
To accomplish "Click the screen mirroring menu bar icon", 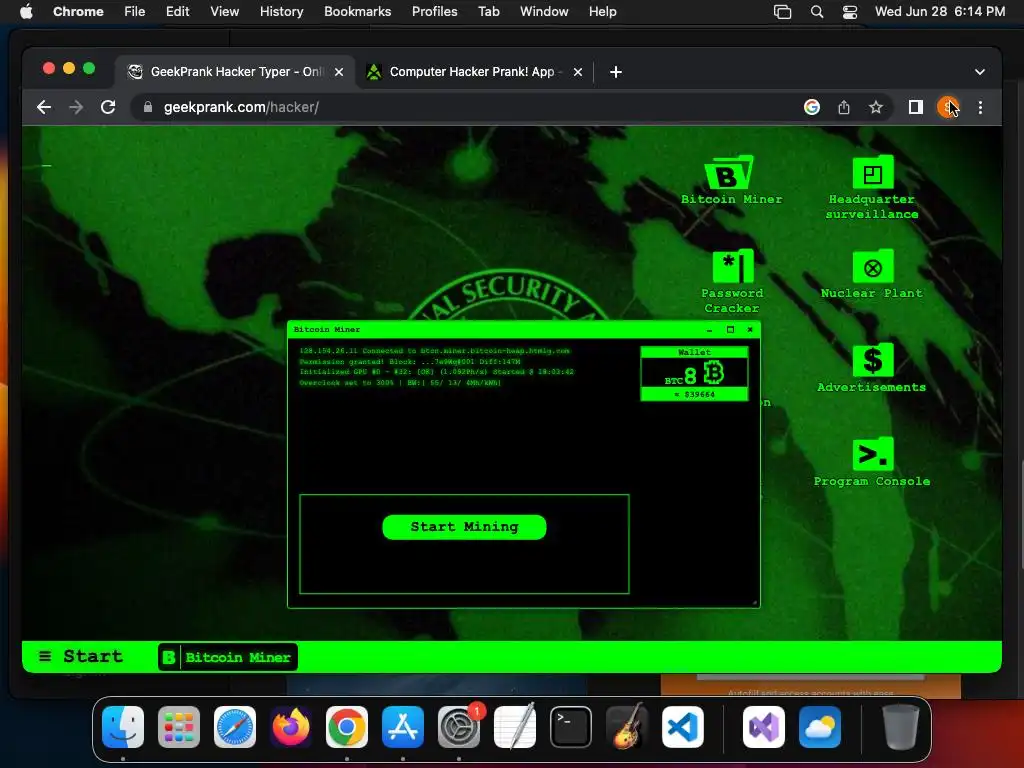I will point(782,12).
